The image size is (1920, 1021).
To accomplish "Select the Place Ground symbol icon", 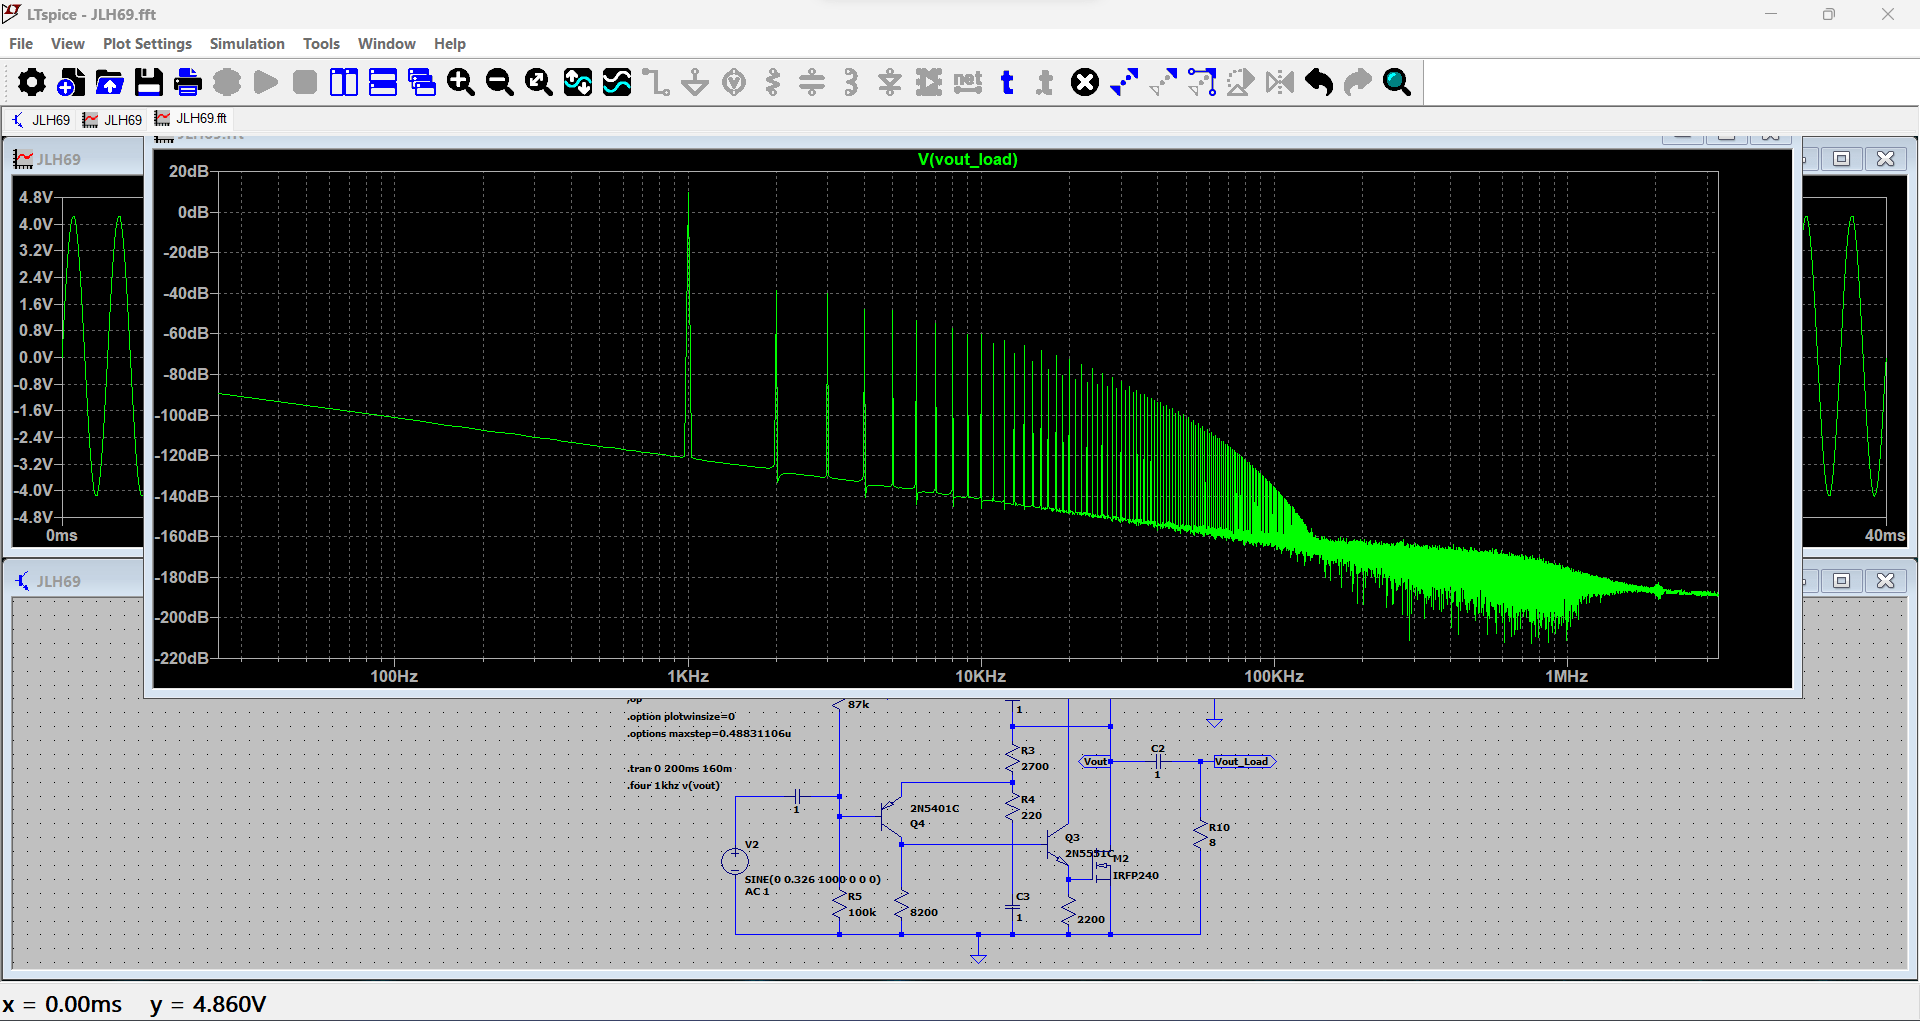I will click(x=695, y=82).
